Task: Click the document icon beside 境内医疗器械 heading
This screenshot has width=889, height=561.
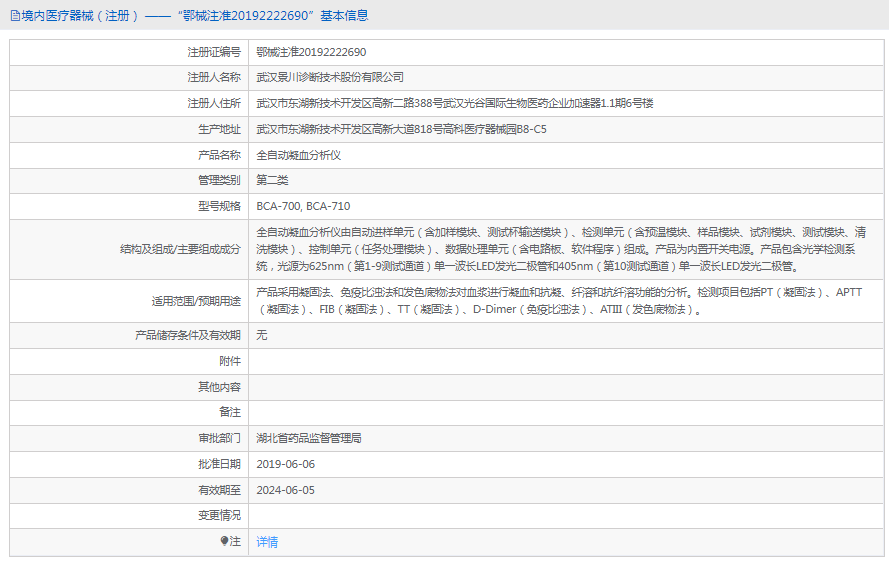Action: coord(15,16)
